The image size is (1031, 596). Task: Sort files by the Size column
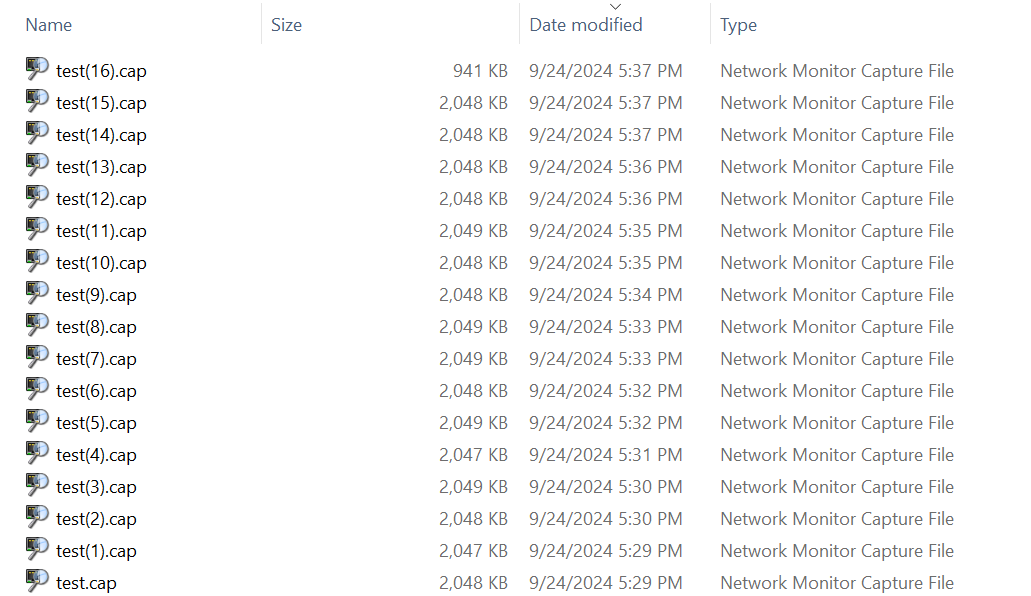tap(286, 25)
